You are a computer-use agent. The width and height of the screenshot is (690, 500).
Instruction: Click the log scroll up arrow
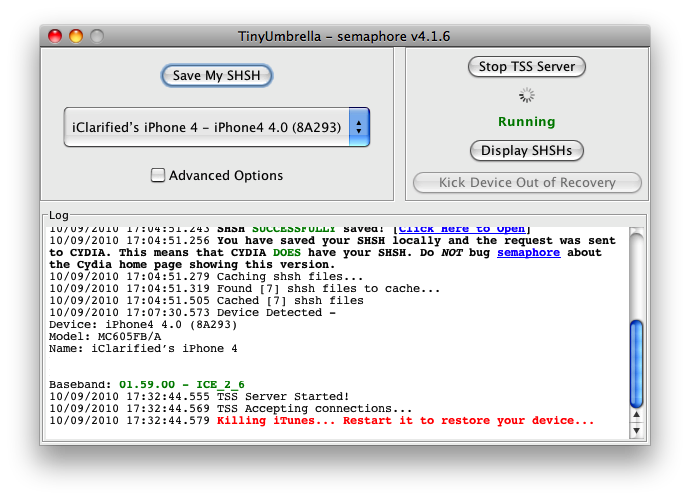pyautogui.click(x=636, y=415)
